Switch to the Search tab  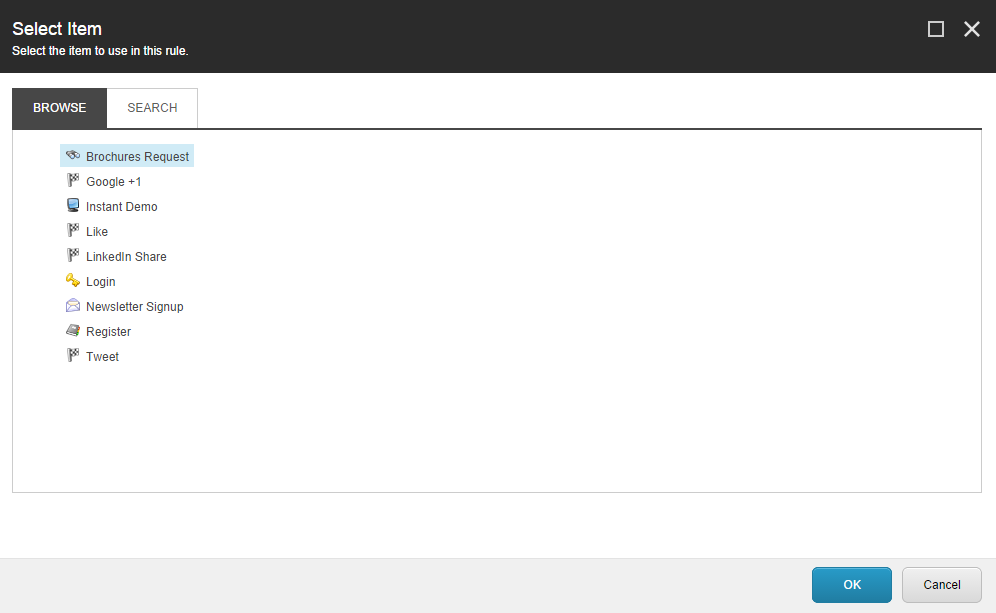click(152, 108)
